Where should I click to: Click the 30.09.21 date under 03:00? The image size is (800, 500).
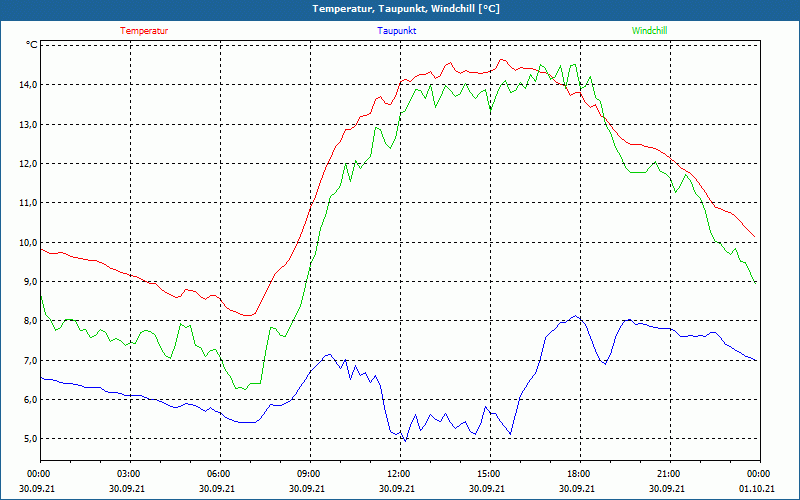tap(128, 488)
